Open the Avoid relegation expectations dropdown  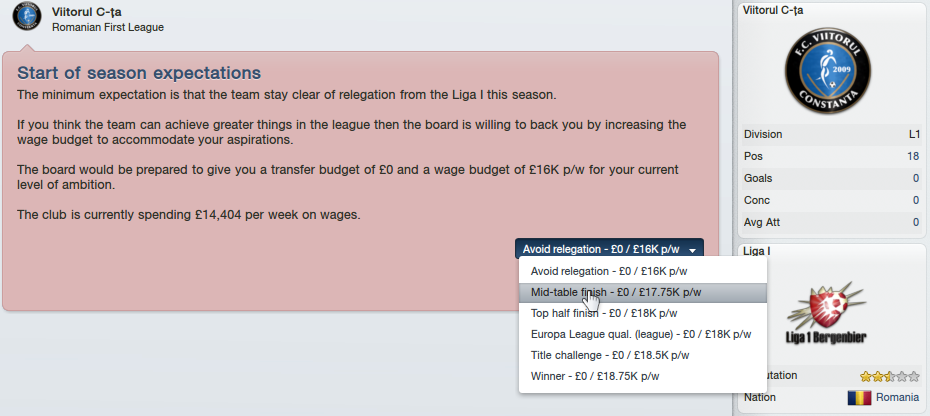coord(609,249)
